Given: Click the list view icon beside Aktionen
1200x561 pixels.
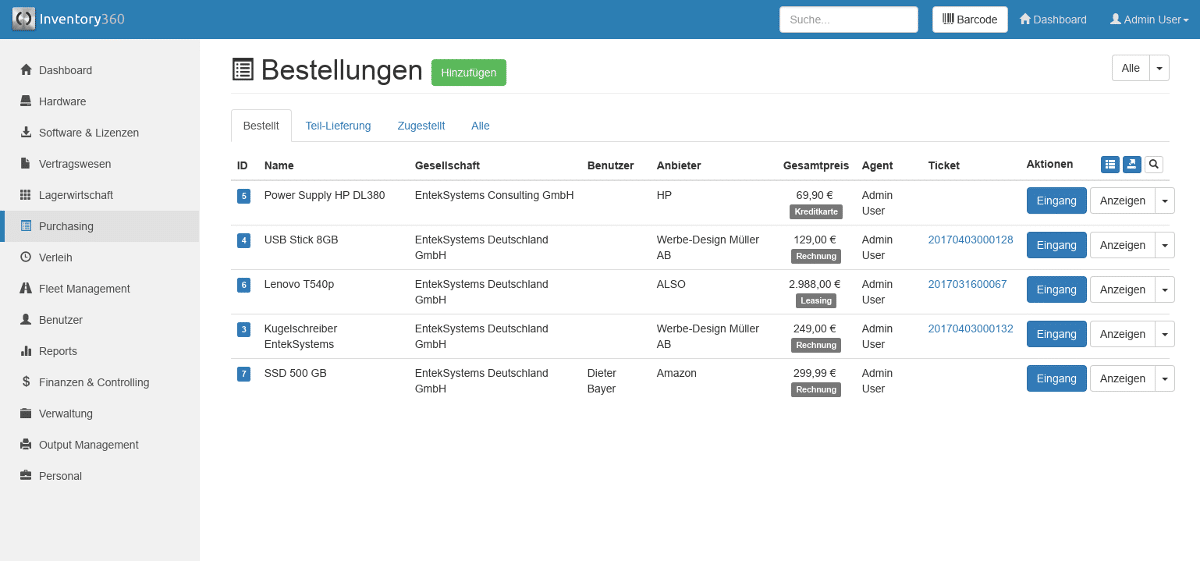Looking at the screenshot, I should [x=1110, y=164].
